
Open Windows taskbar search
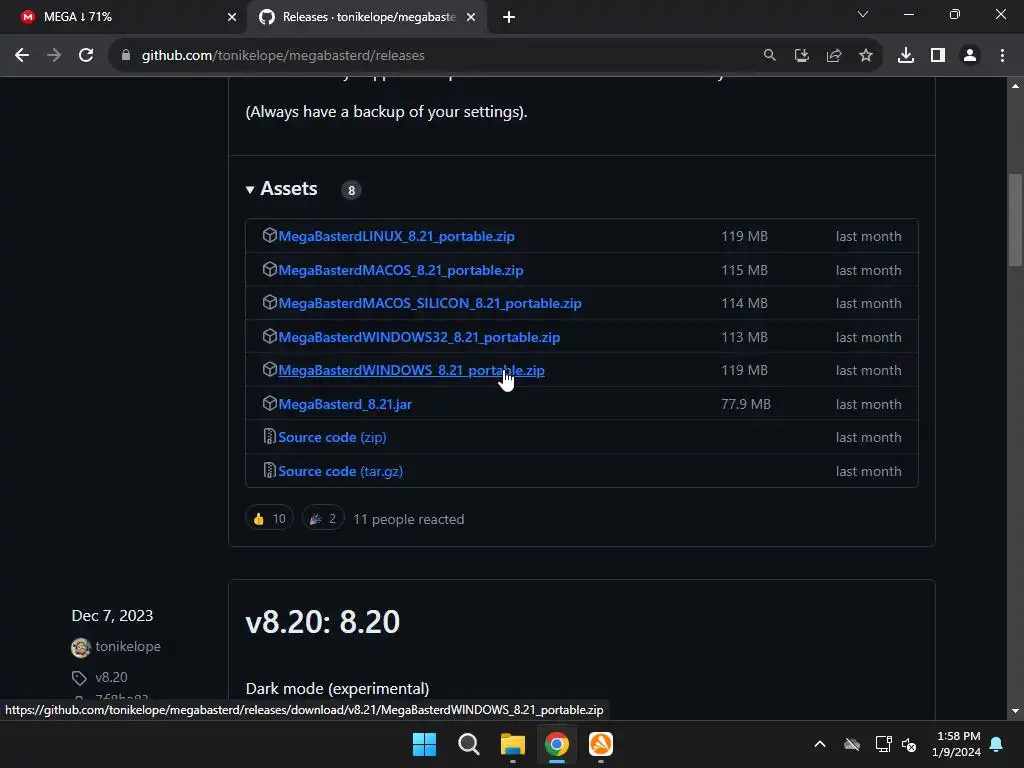(469, 744)
